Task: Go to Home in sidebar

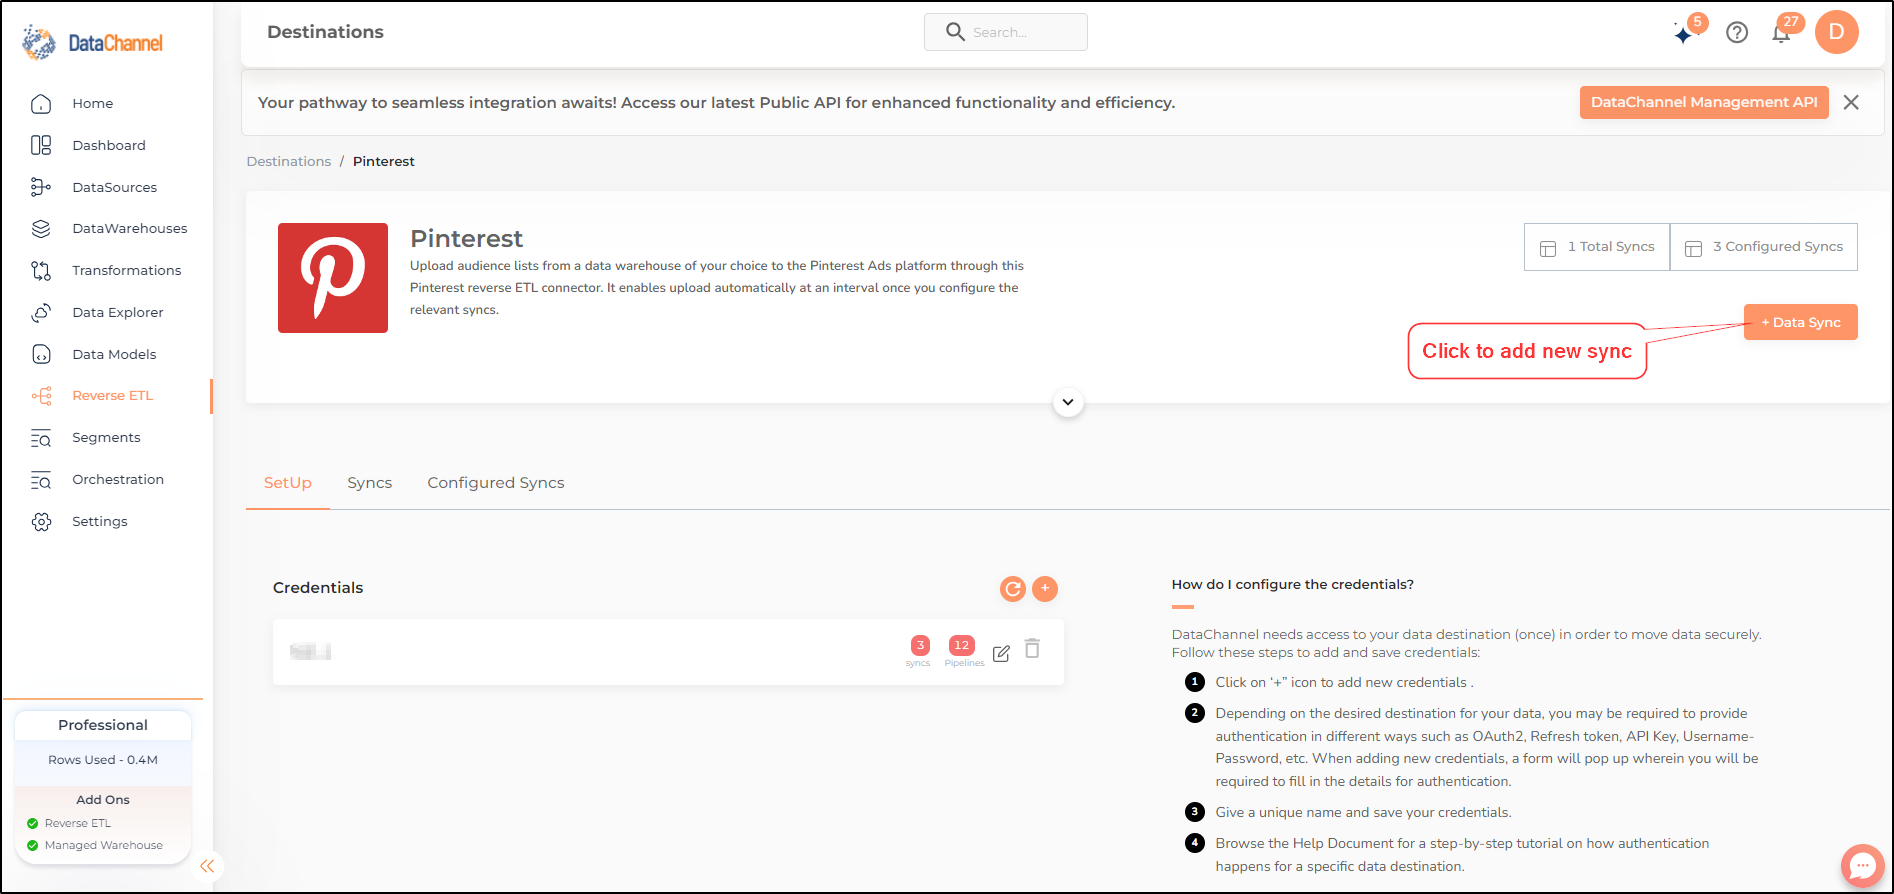Action: point(93,103)
